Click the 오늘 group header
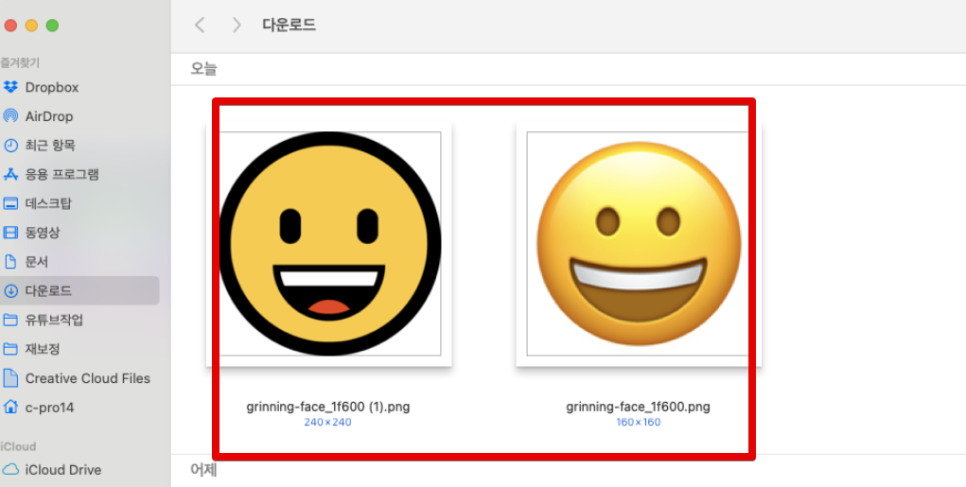The image size is (966, 487). click(204, 69)
